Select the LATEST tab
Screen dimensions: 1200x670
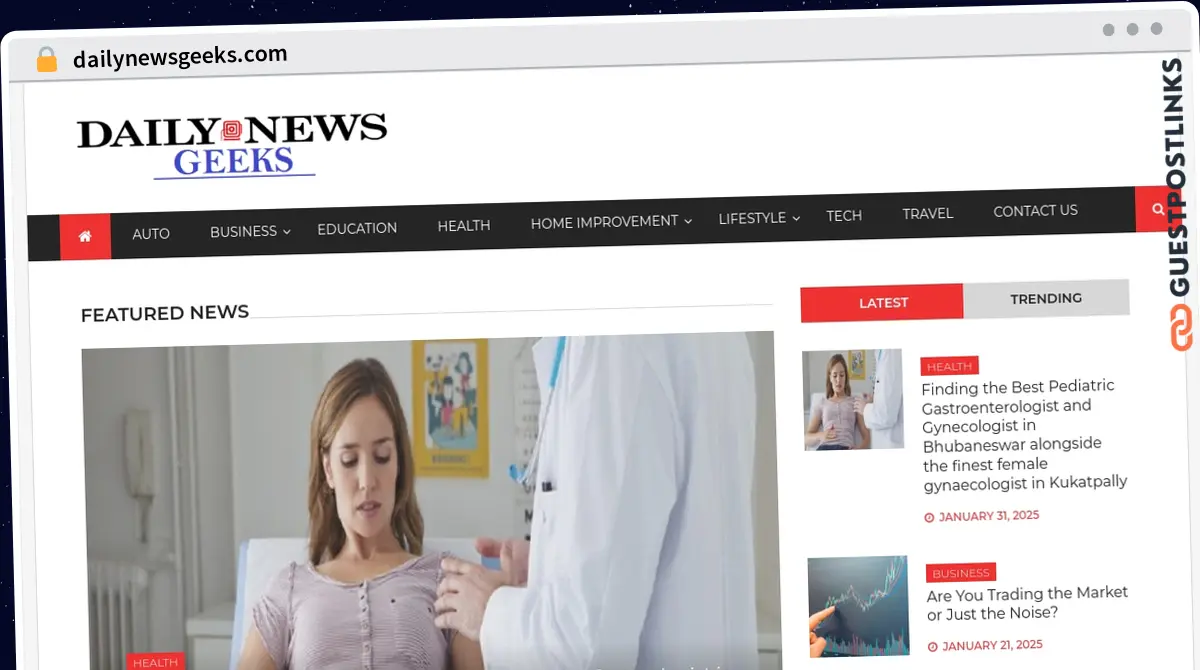point(882,302)
